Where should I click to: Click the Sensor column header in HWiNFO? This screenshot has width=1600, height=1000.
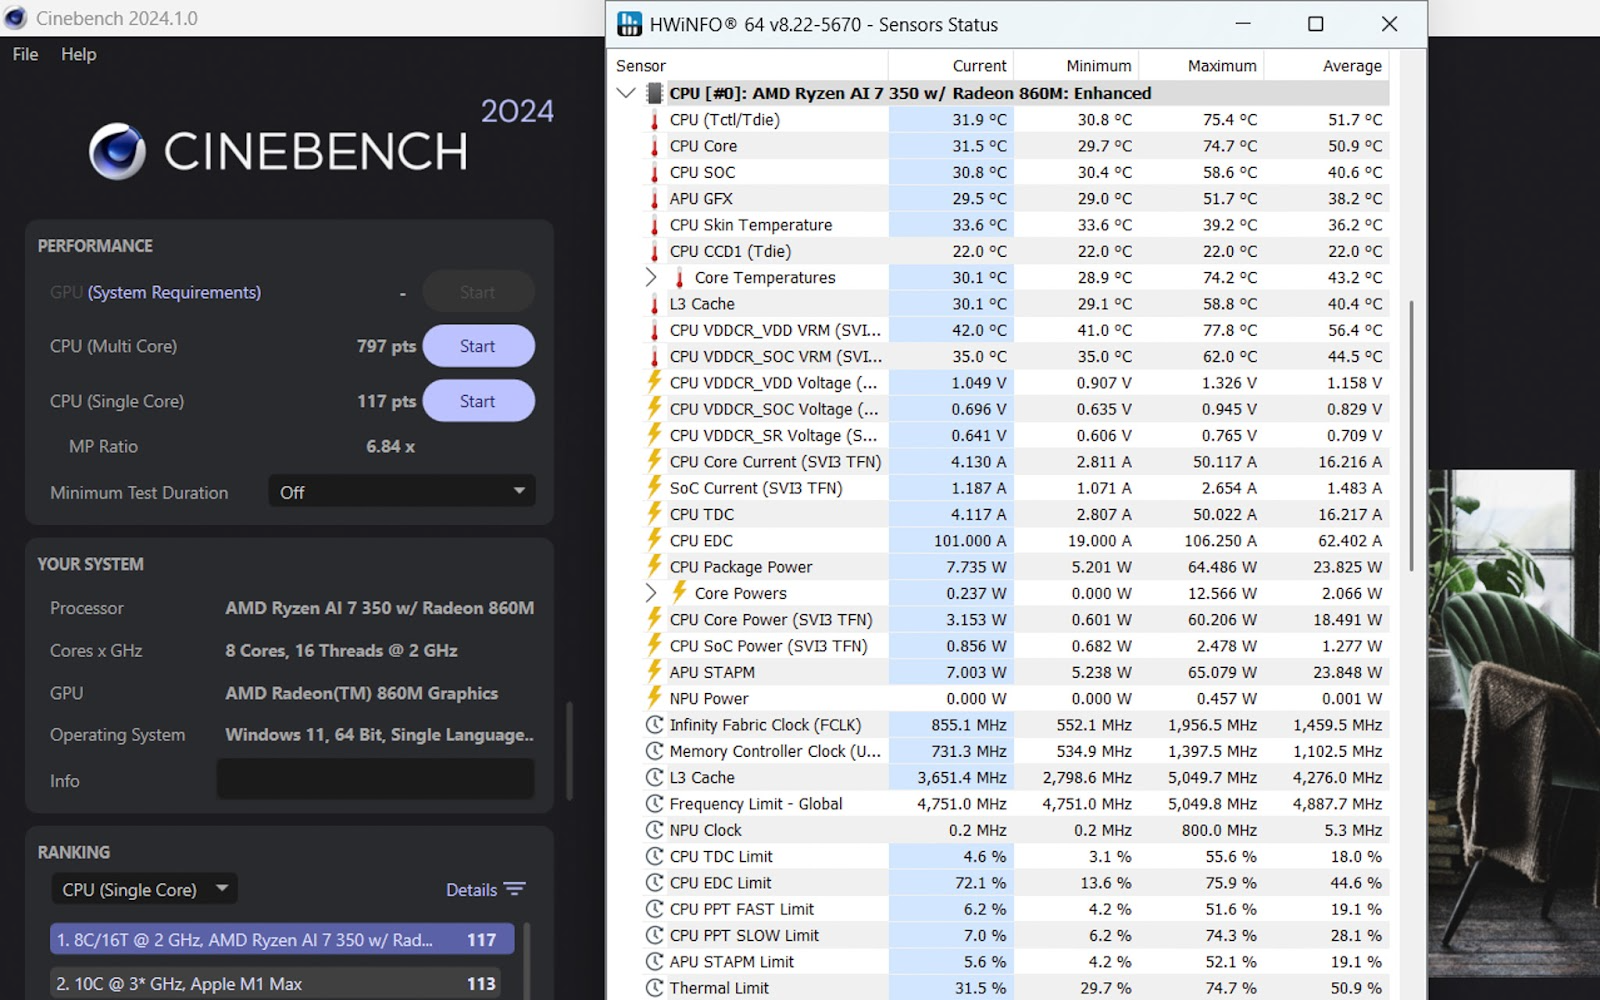641,66
